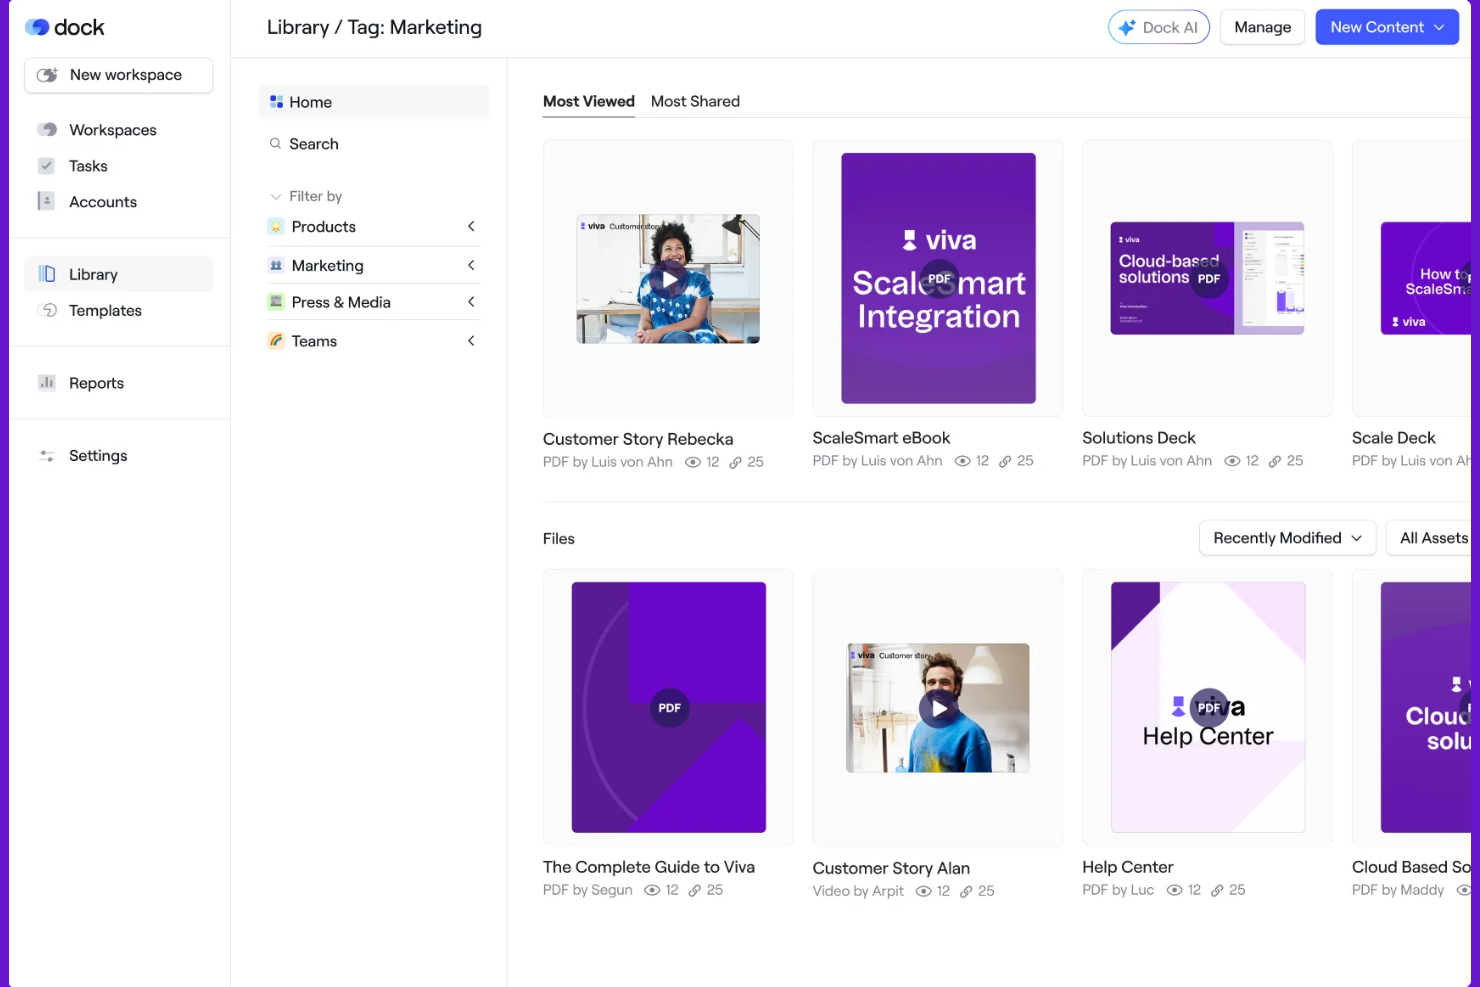Click the Settings sliders icon
1480x987 pixels.
[x=46, y=456]
